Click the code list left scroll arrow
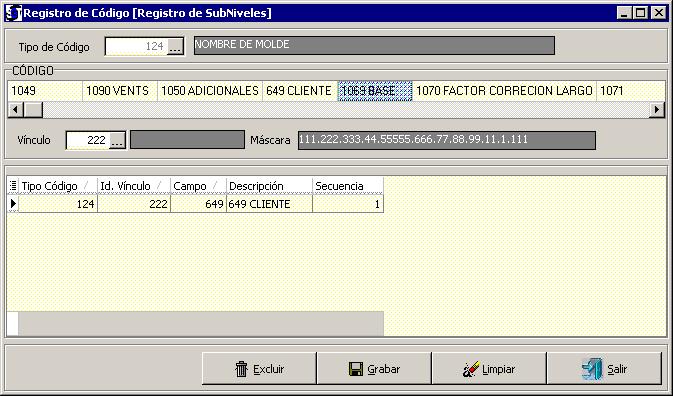Screen dimensions: 673x396 click(16, 110)
